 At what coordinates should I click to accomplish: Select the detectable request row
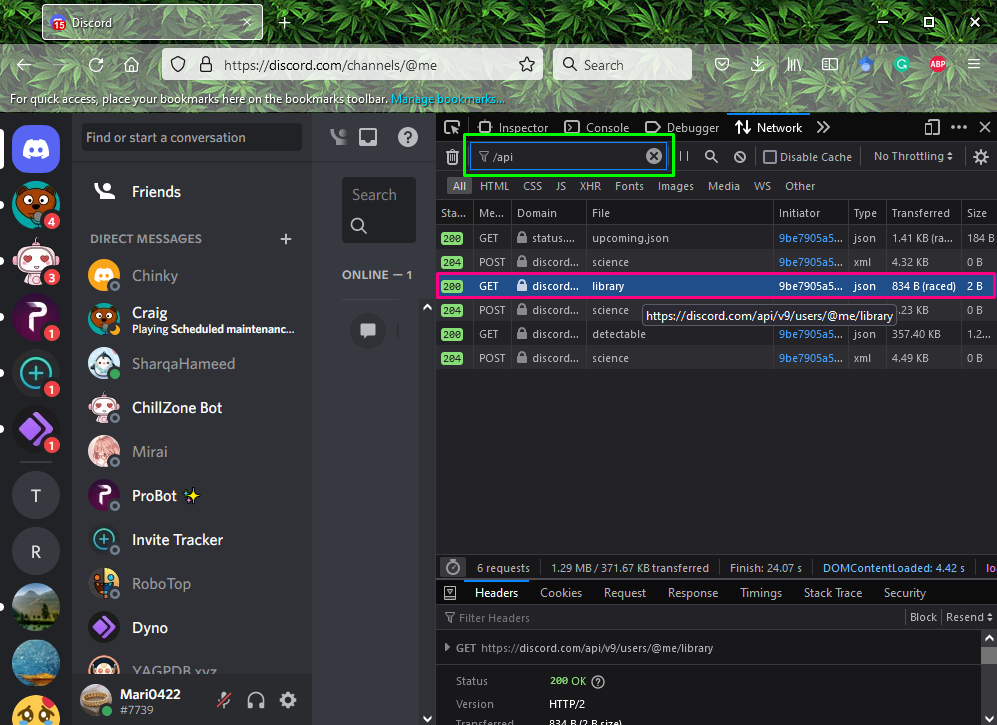[716, 334]
